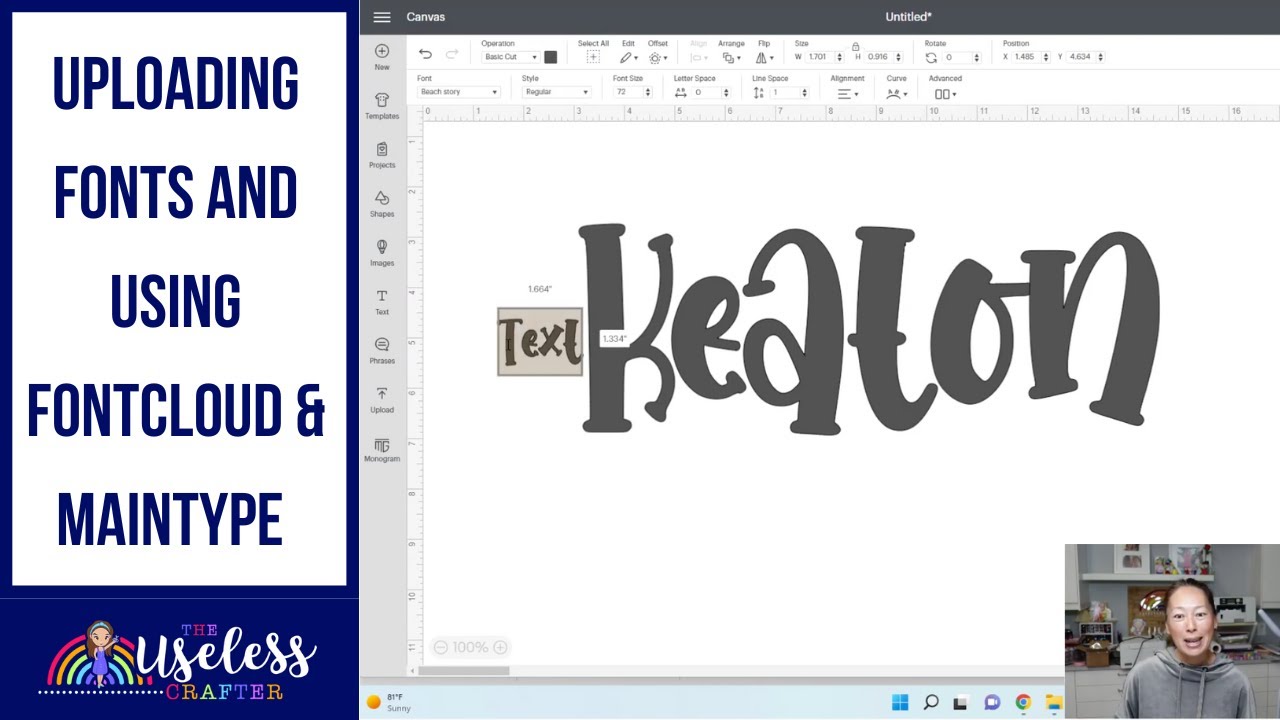This screenshot has width=1280, height=720.
Task: Expand the Advanced text options
Action: [945, 94]
